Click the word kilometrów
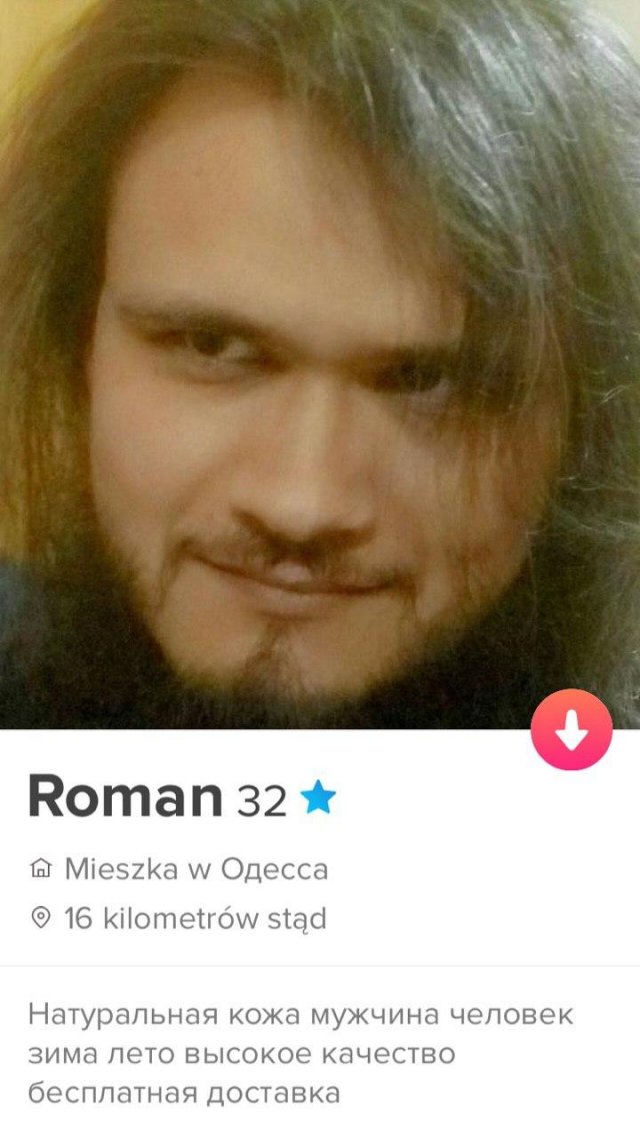Image resolution: width=640 pixels, height=1137 pixels. [x=181, y=919]
